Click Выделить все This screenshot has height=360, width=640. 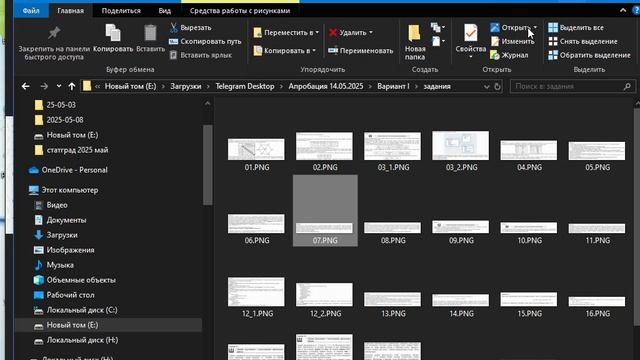pos(576,28)
